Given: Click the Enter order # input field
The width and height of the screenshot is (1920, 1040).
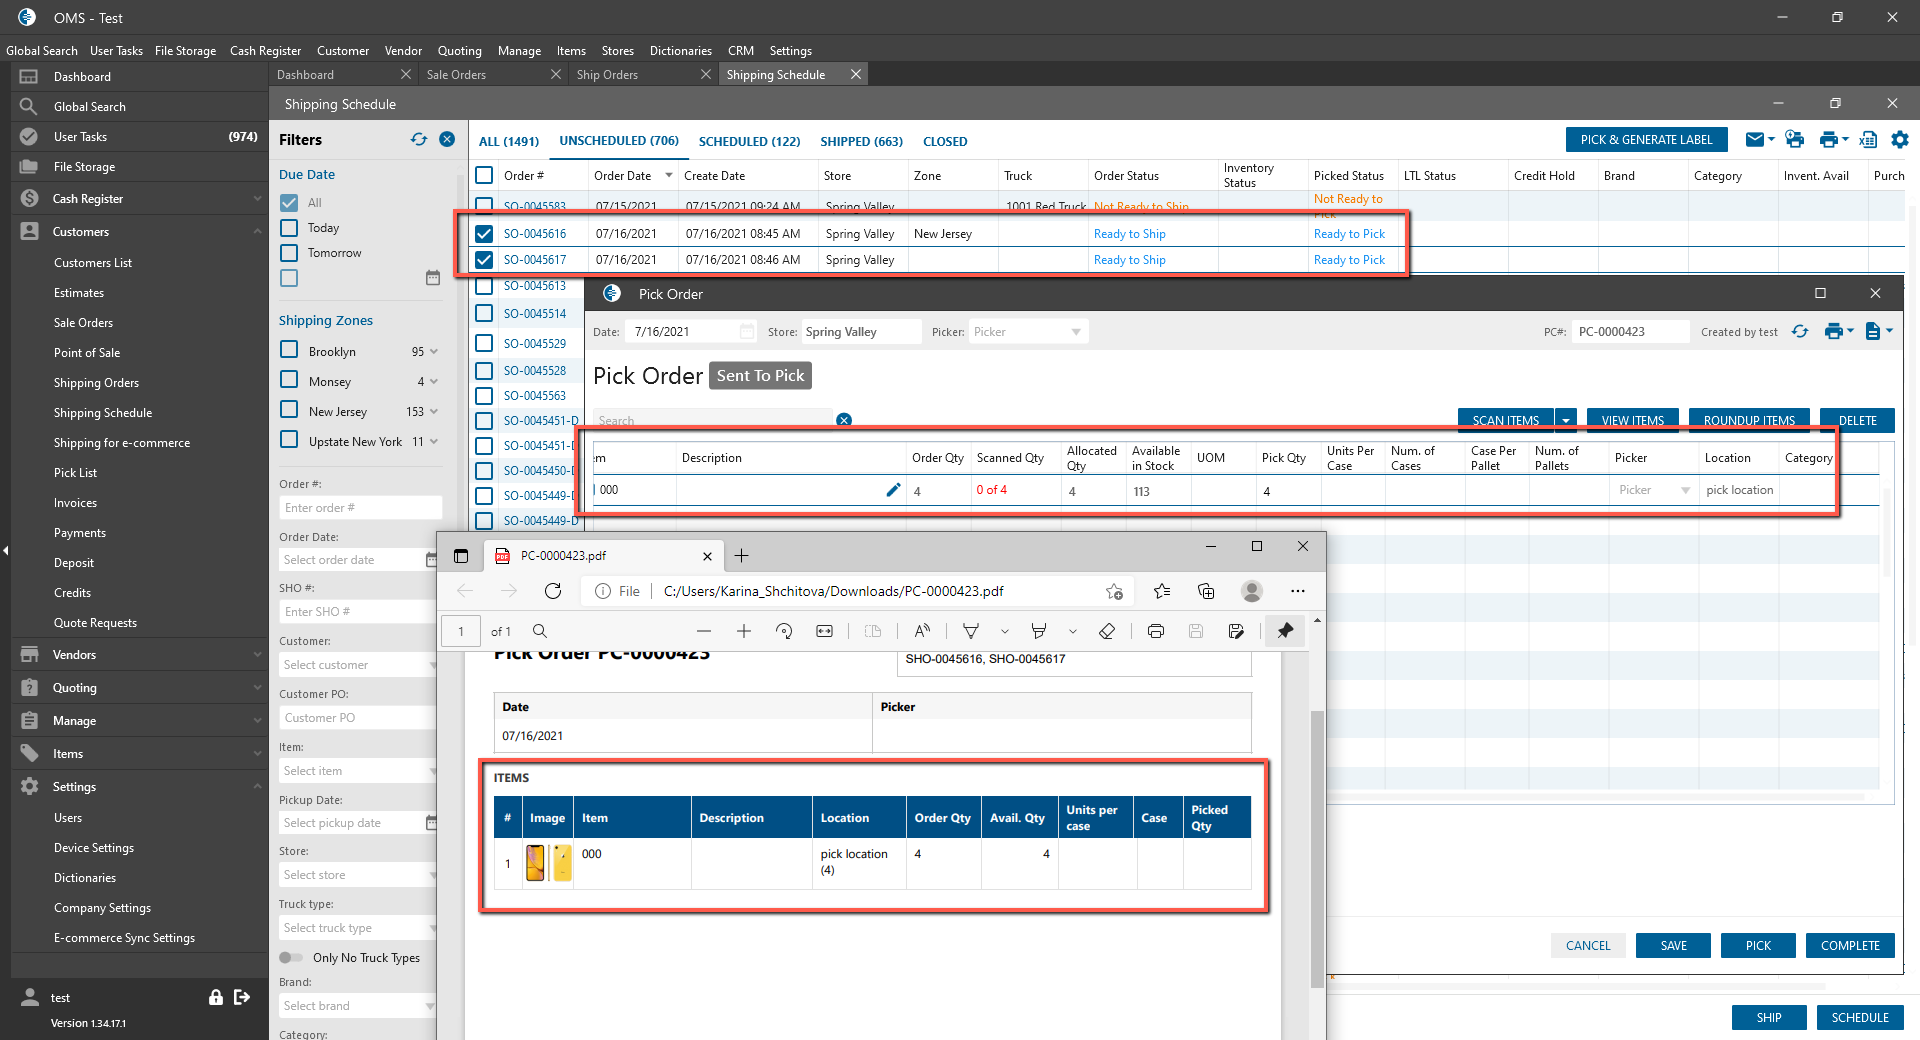Looking at the screenshot, I should point(360,508).
